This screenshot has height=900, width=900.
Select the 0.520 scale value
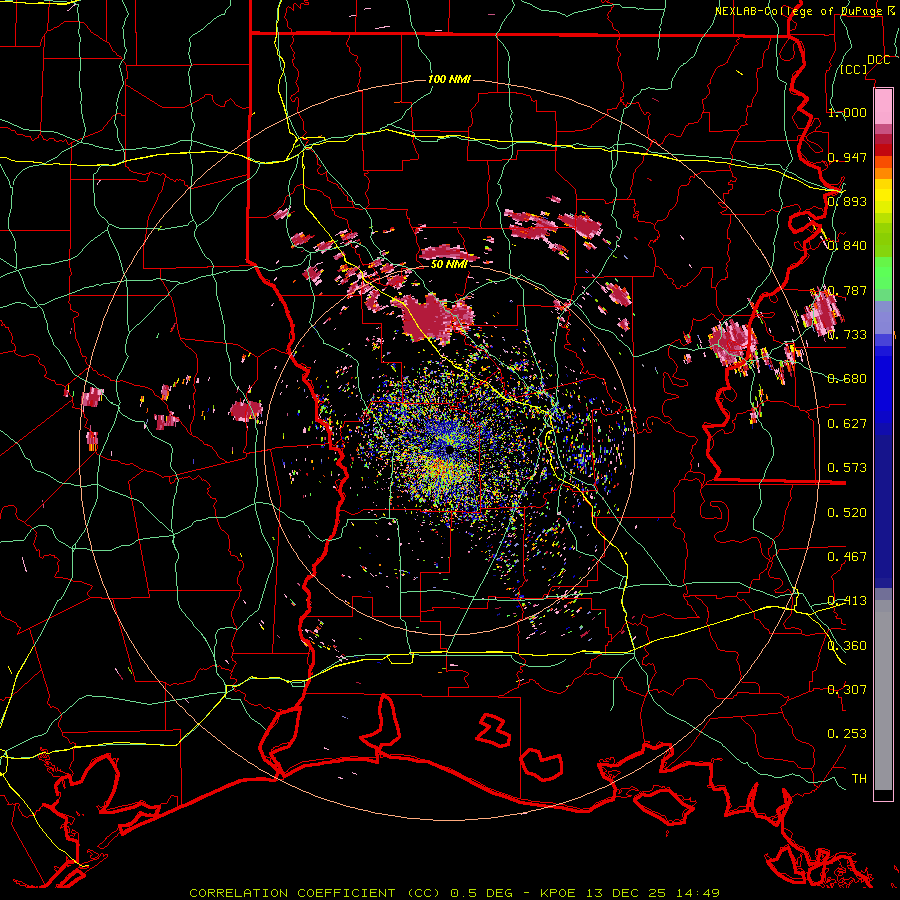tap(847, 513)
